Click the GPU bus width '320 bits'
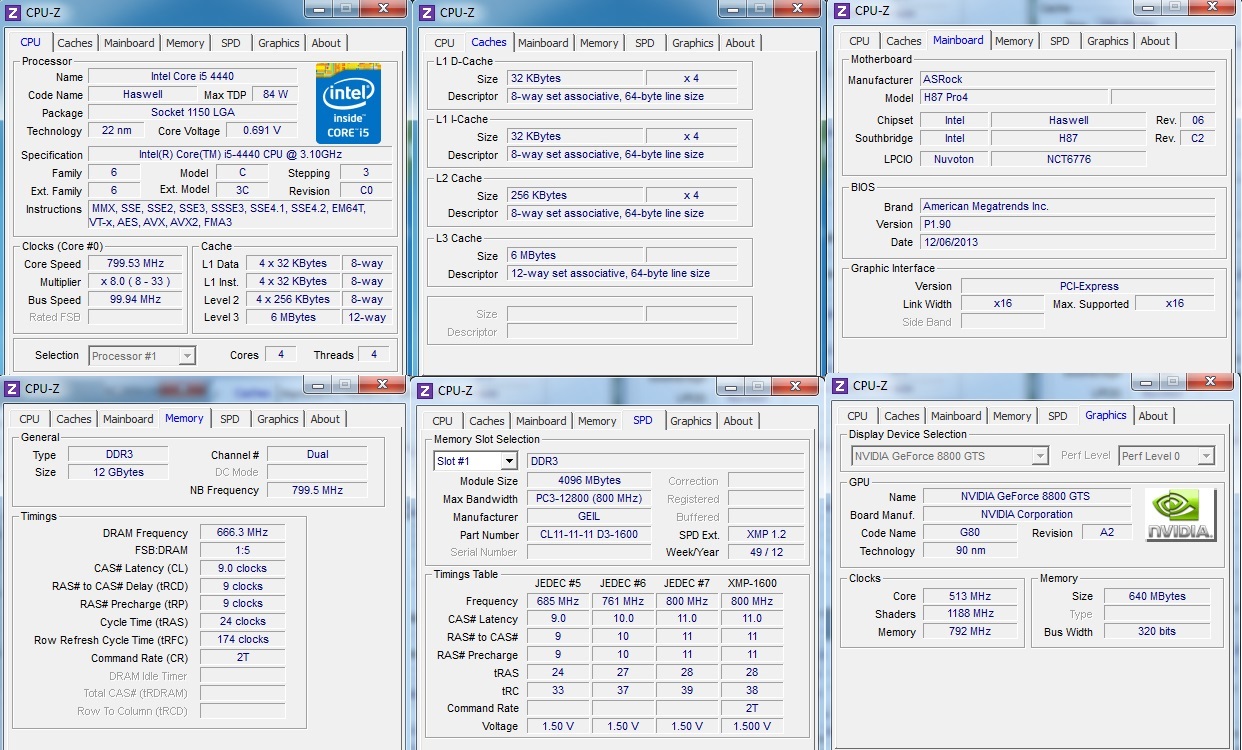1242x750 pixels. 1157,632
